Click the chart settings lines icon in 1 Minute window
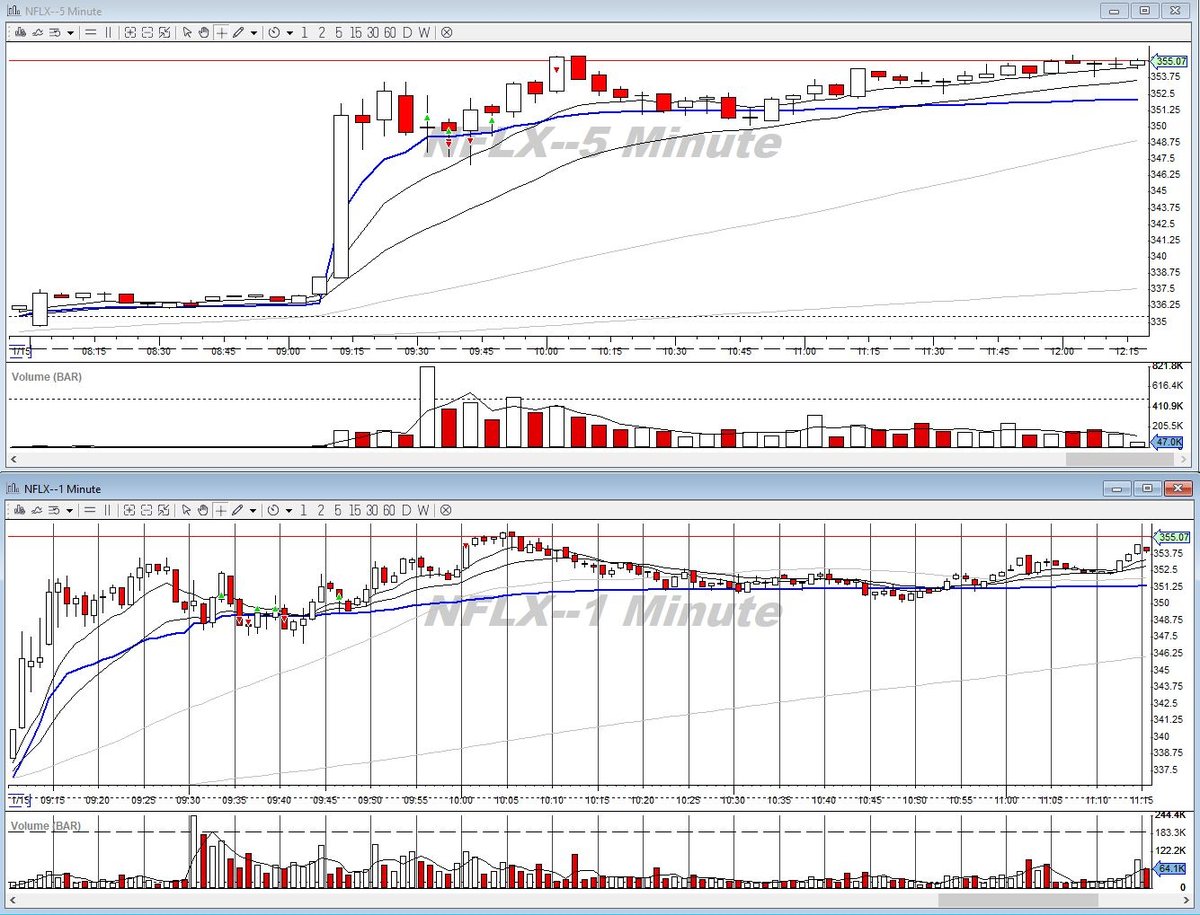The image size is (1200, 915). pyautogui.click(x=54, y=510)
